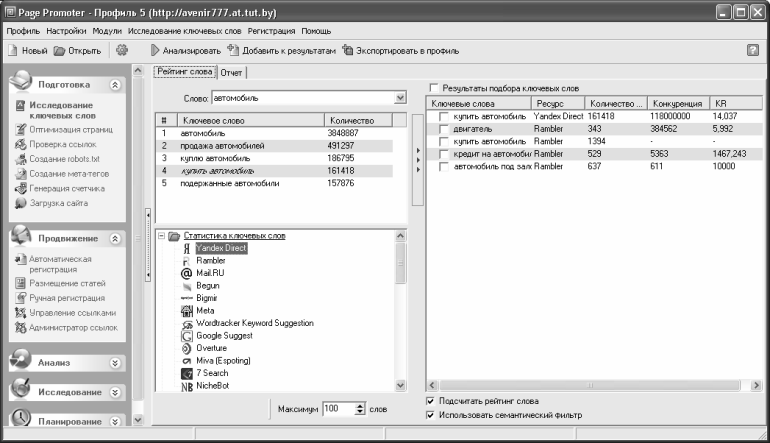
Task: Toggle Использовать семантический фильтр checkbox
Action: coord(431,414)
